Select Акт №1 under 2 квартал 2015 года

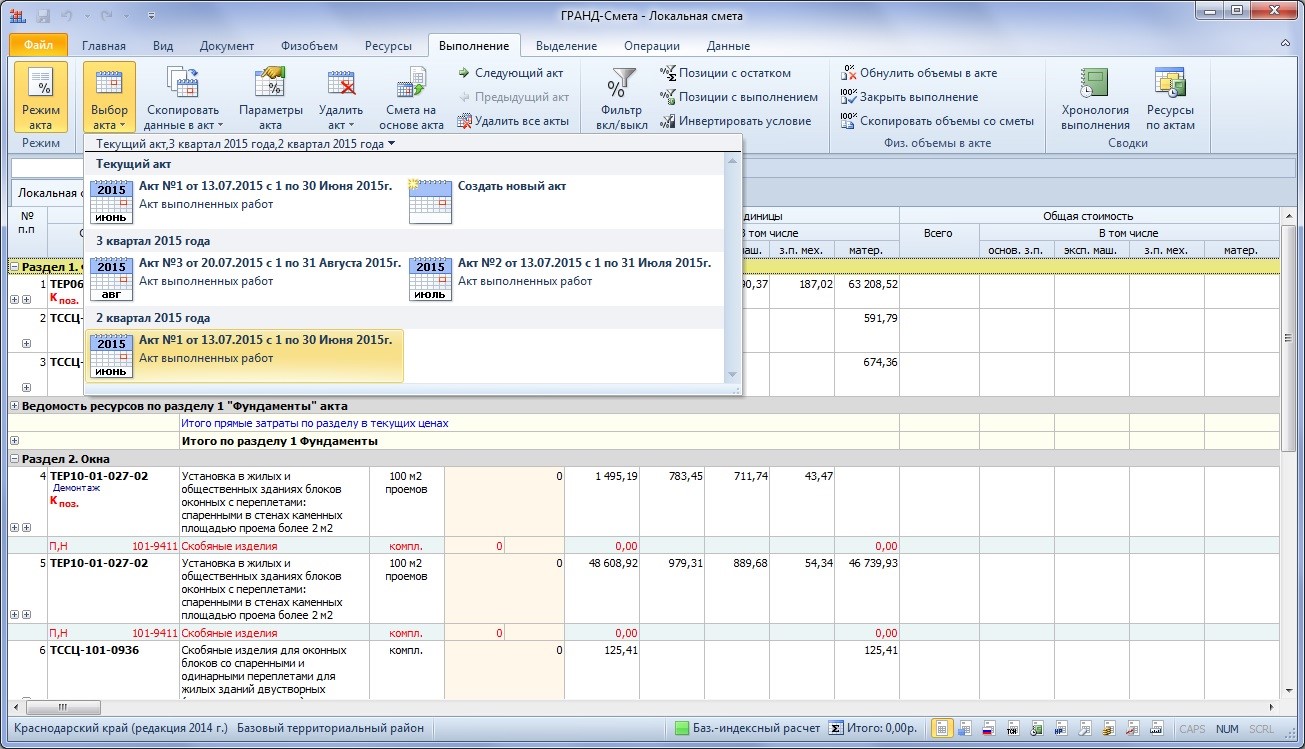[245, 356]
